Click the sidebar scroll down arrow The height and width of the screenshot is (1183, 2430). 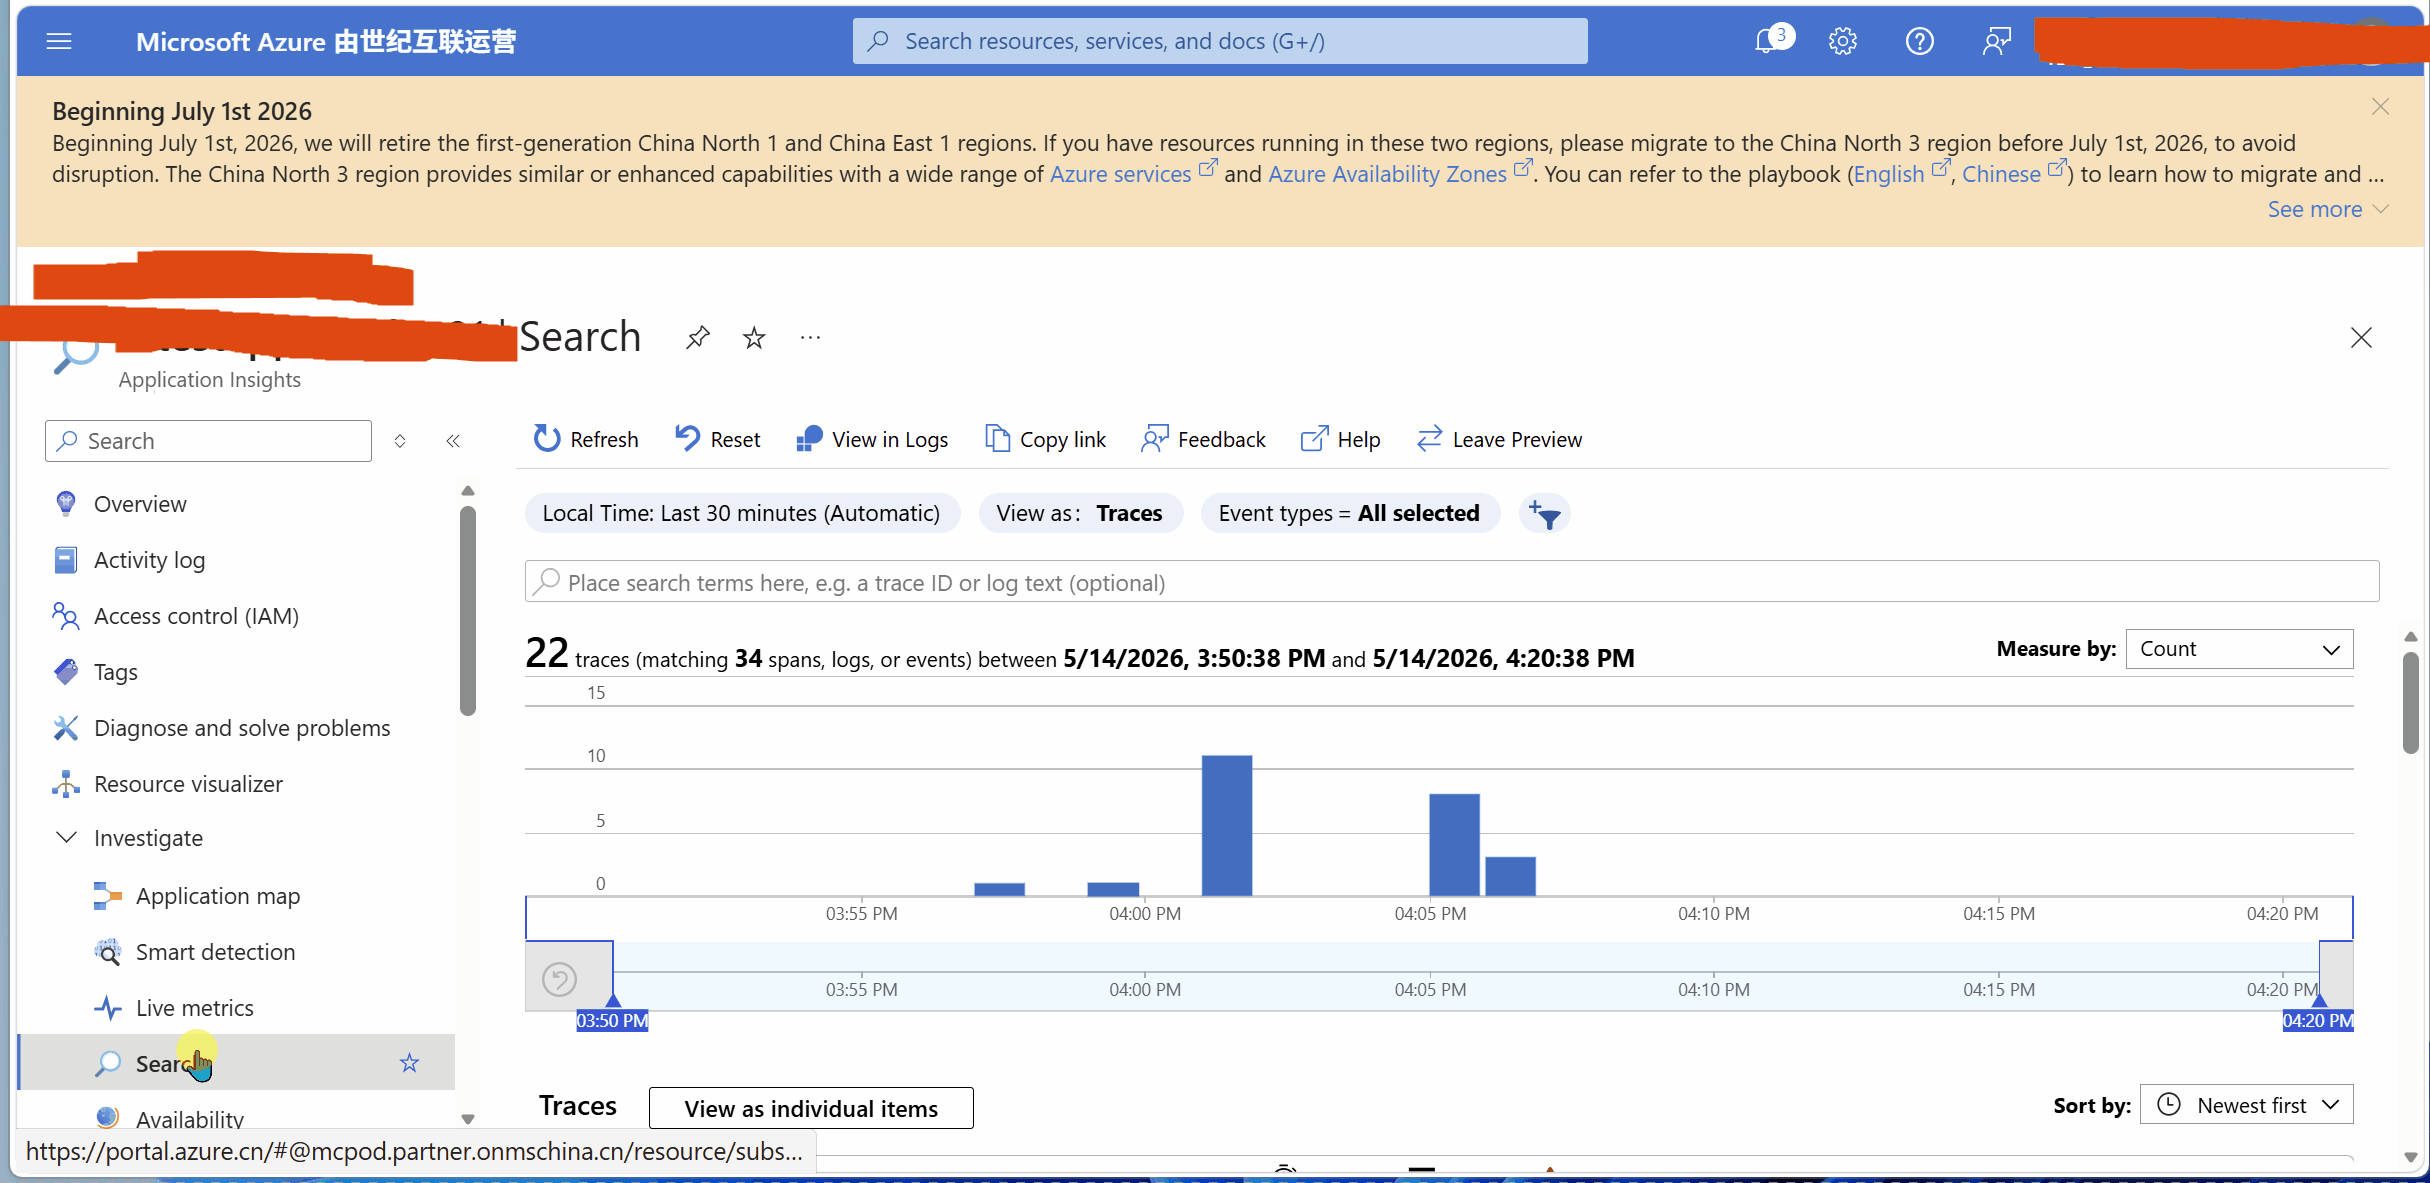(467, 1119)
